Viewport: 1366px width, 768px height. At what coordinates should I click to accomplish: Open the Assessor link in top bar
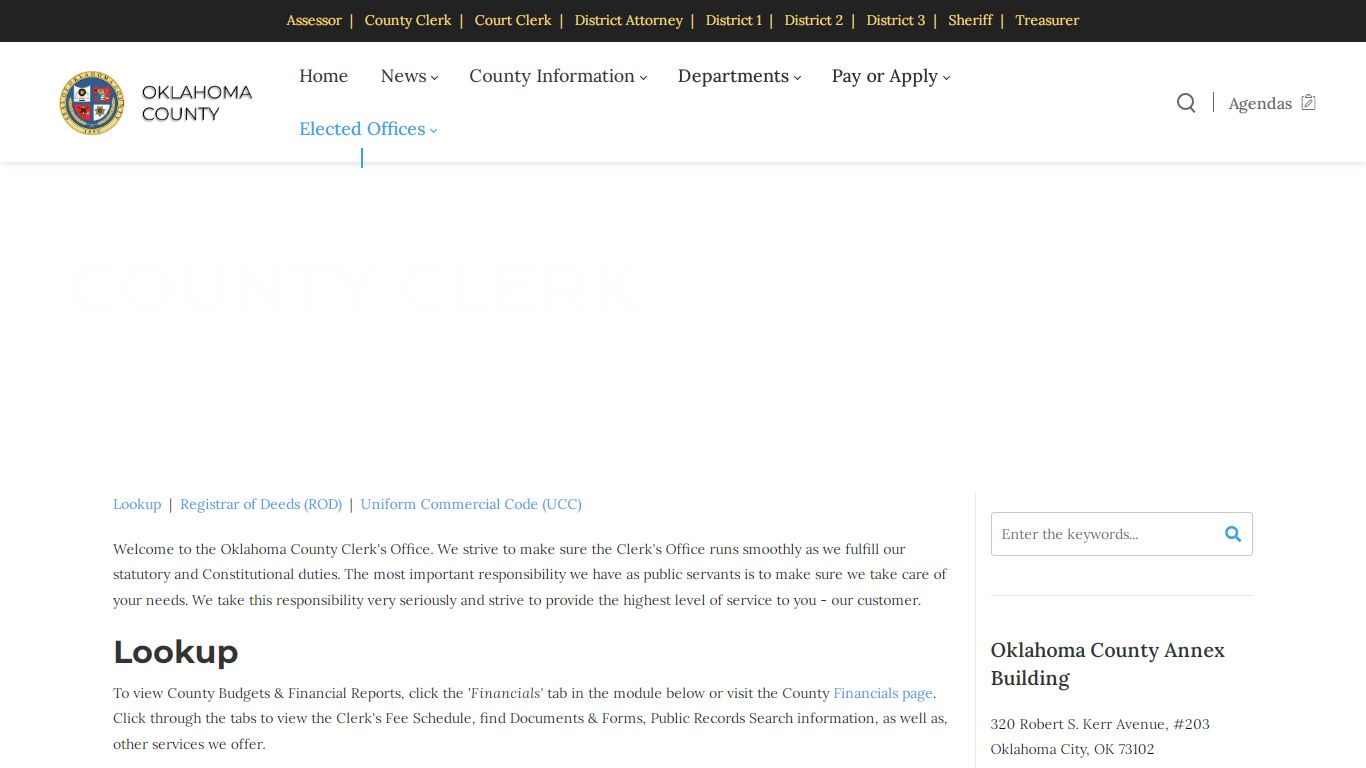tap(314, 20)
